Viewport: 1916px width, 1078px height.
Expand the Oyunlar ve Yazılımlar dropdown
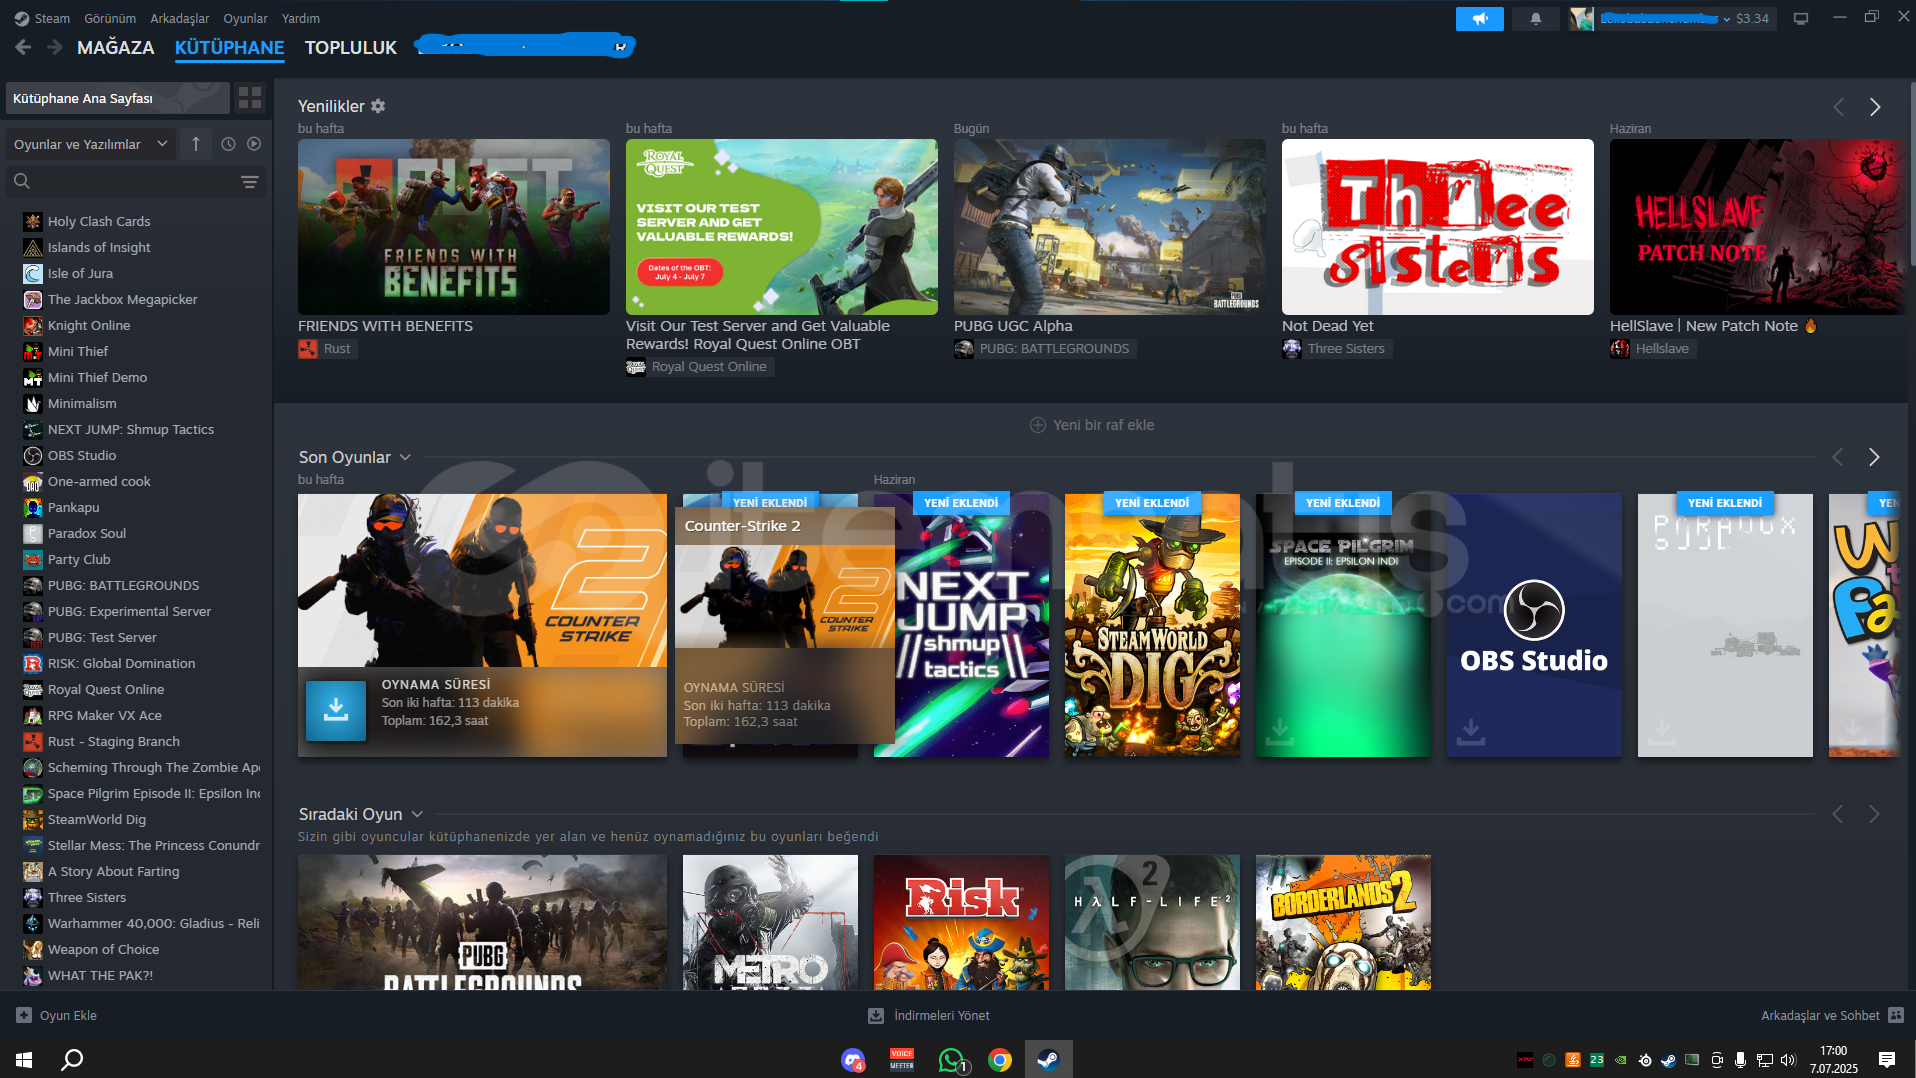tap(91, 144)
